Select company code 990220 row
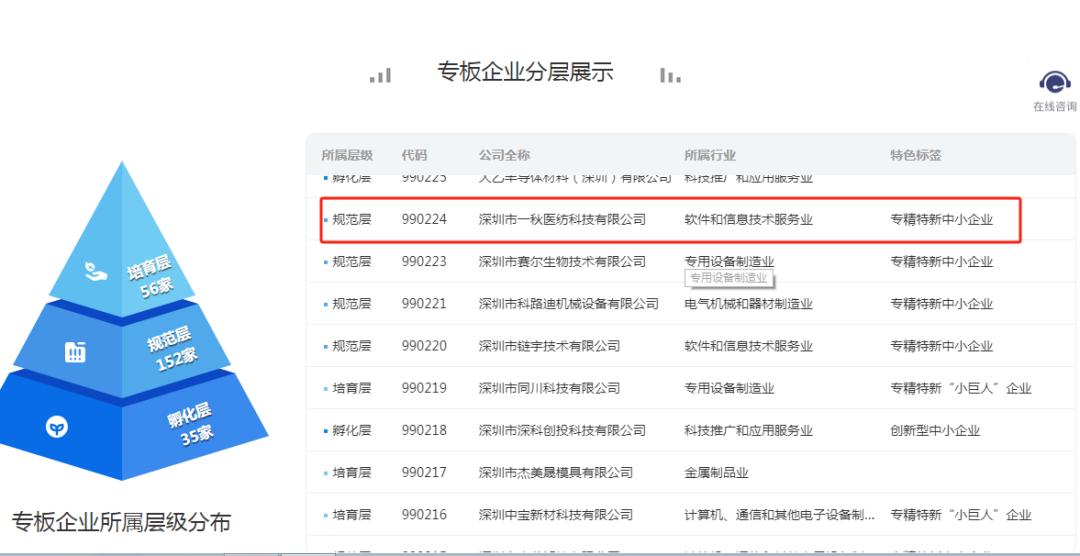This screenshot has width=1080, height=556. click(x=424, y=346)
